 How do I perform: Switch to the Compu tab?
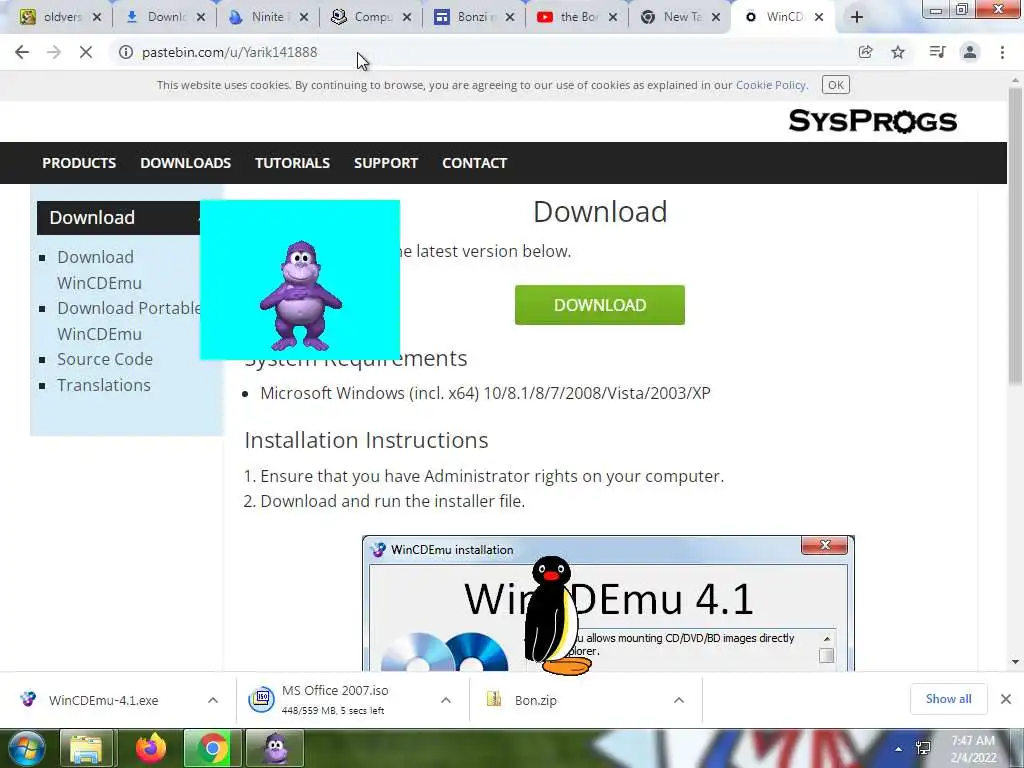tap(371, 17)
